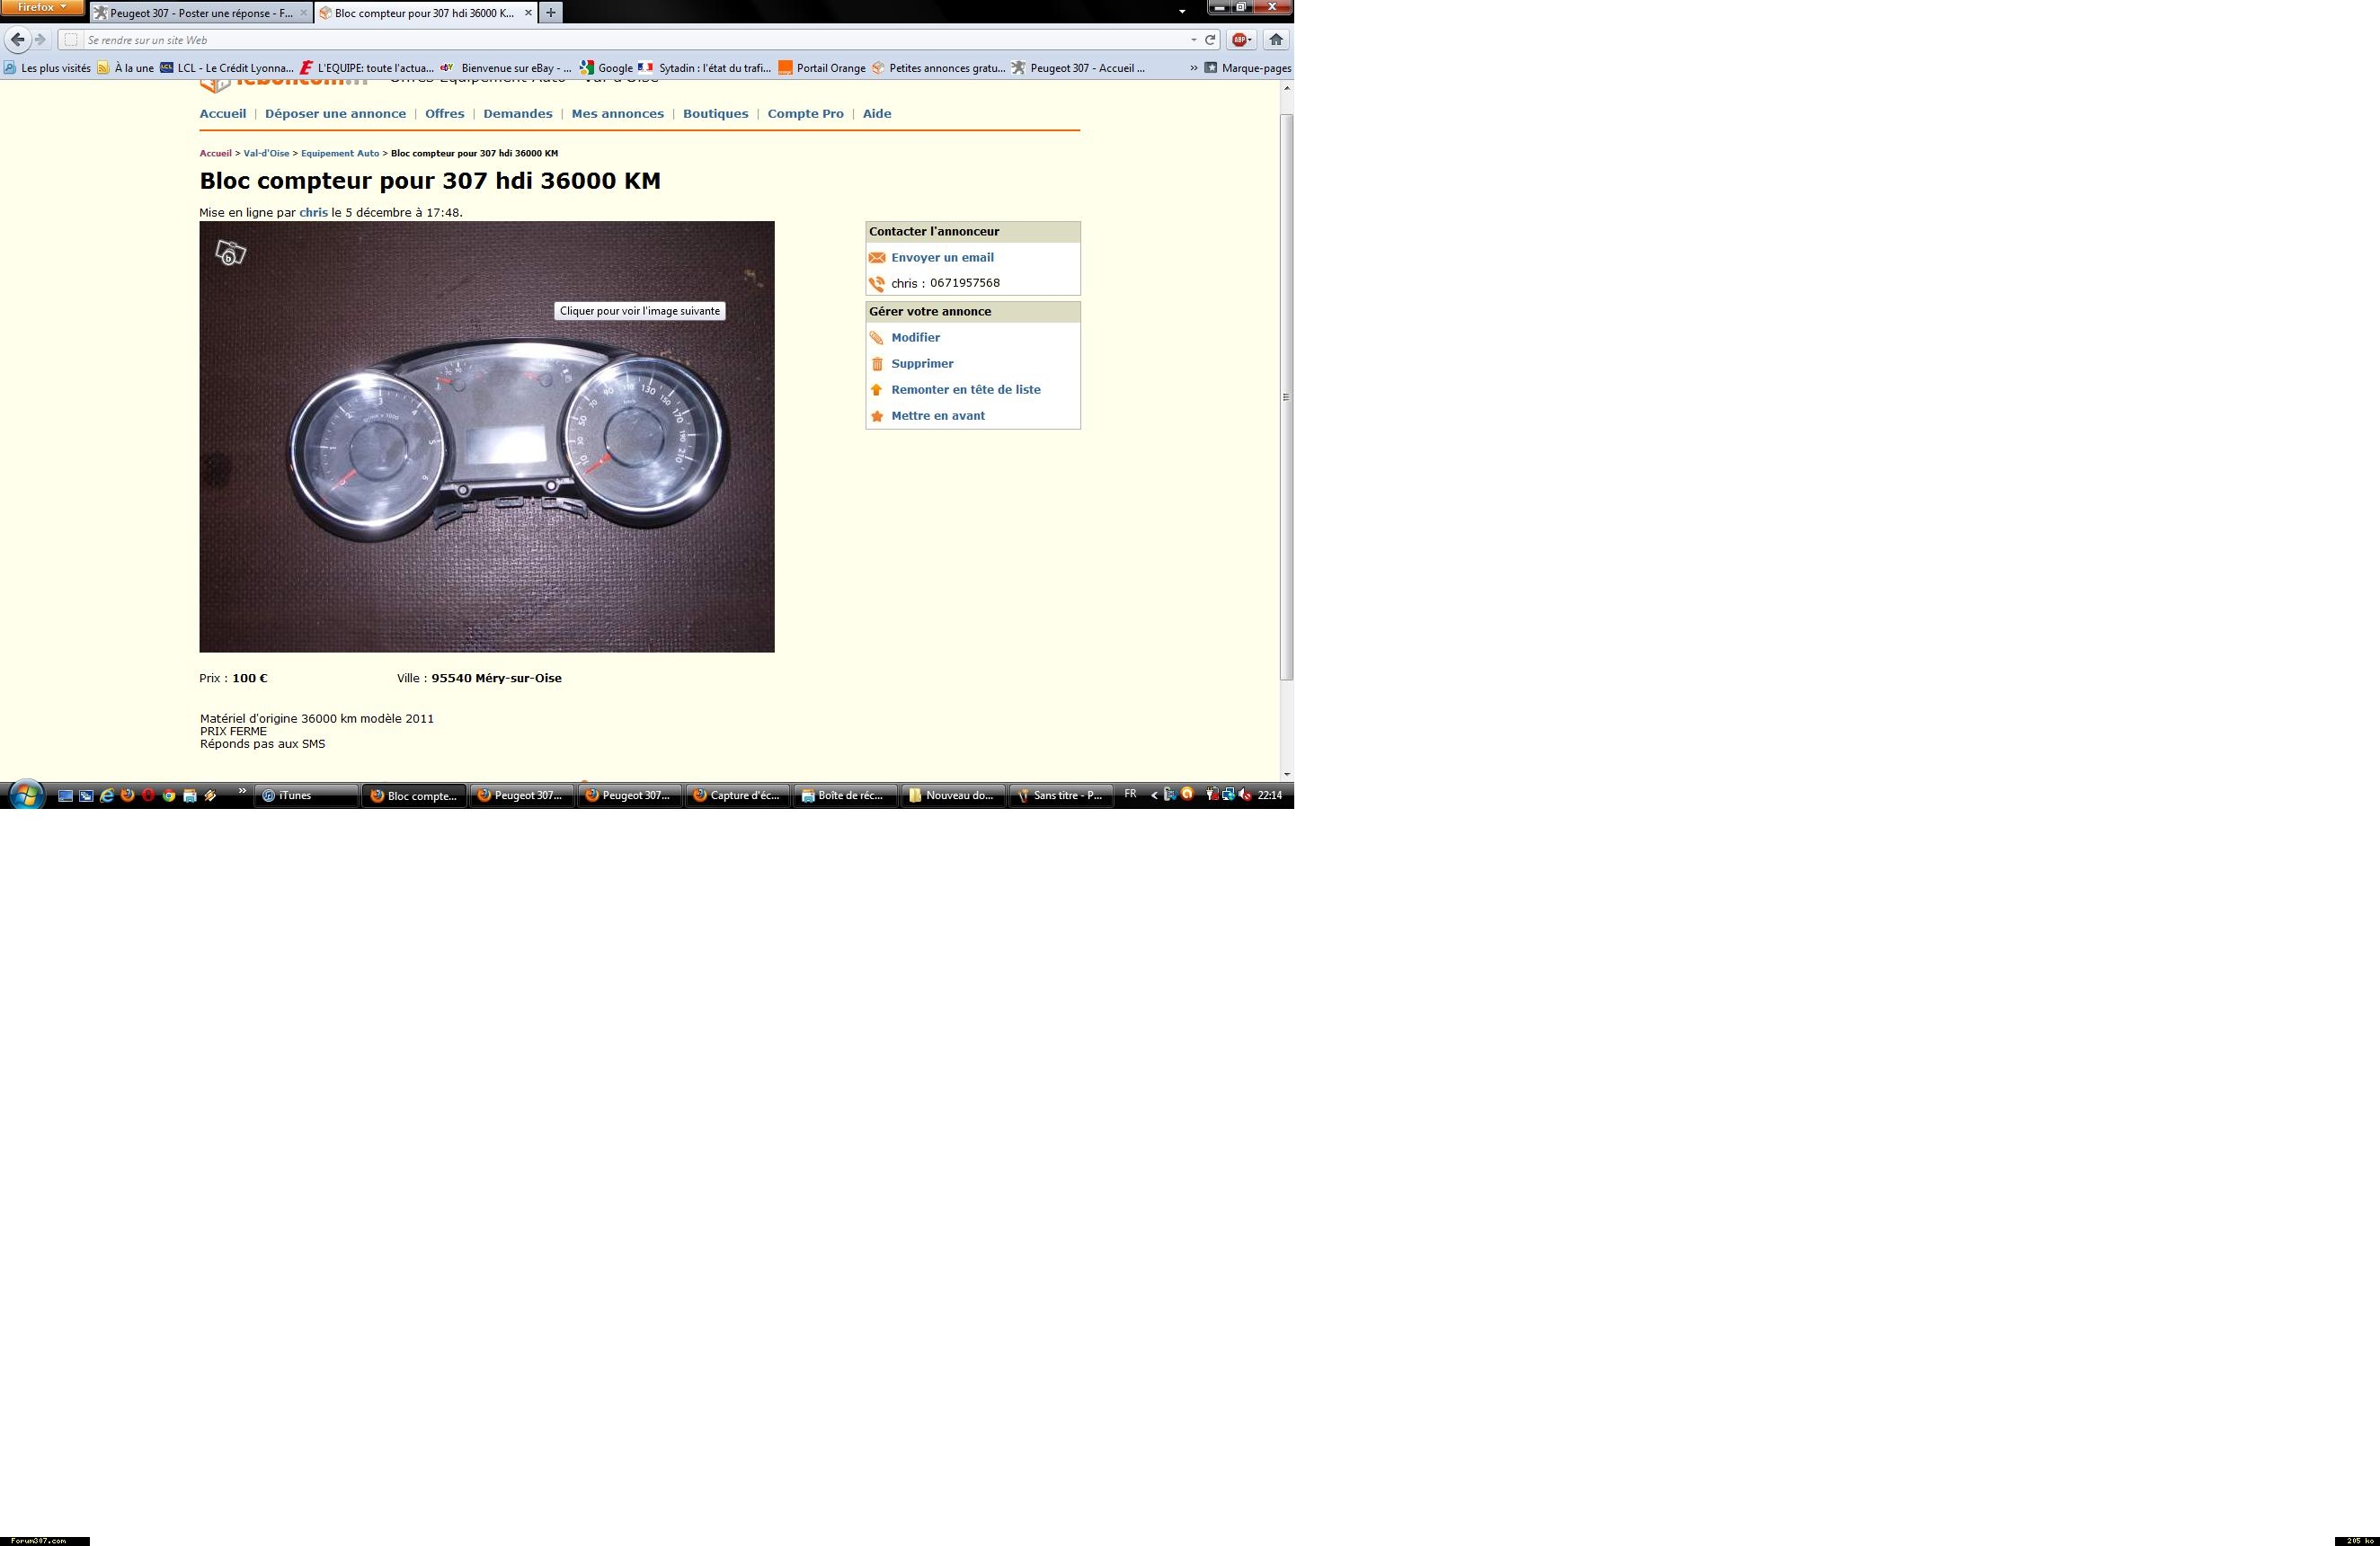This screenshot has width=2380, height=1546.
Task: Open Chrome from the quick launch bar
Action: click(x=169, y=796)
